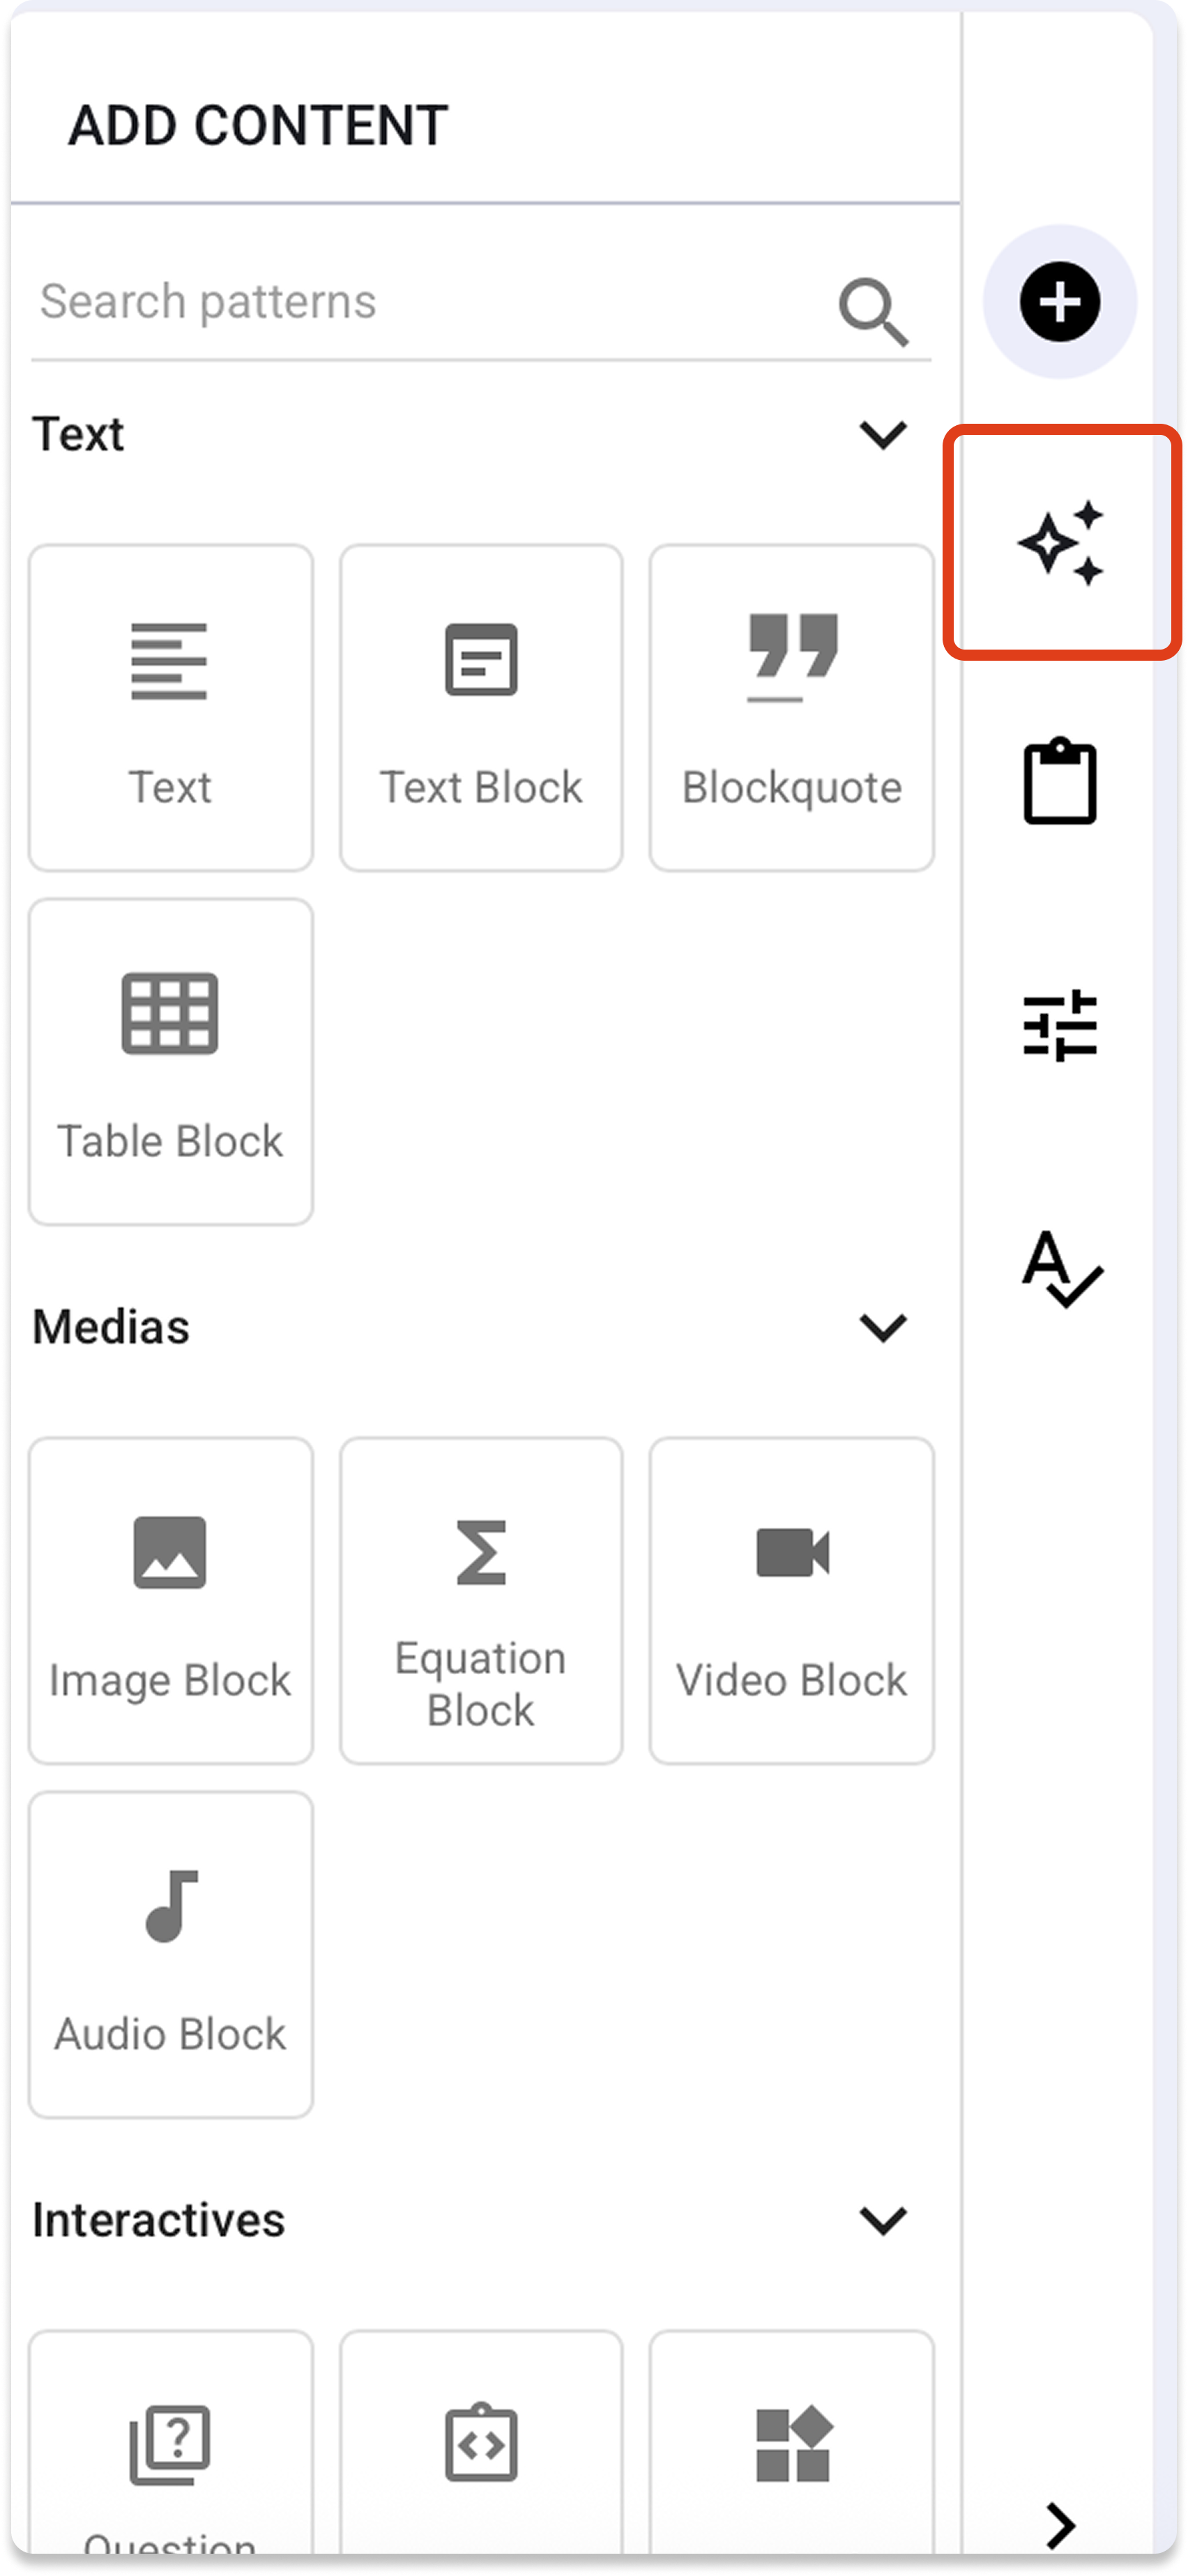Click the search magnifier icon

click(x=873, y=312)
